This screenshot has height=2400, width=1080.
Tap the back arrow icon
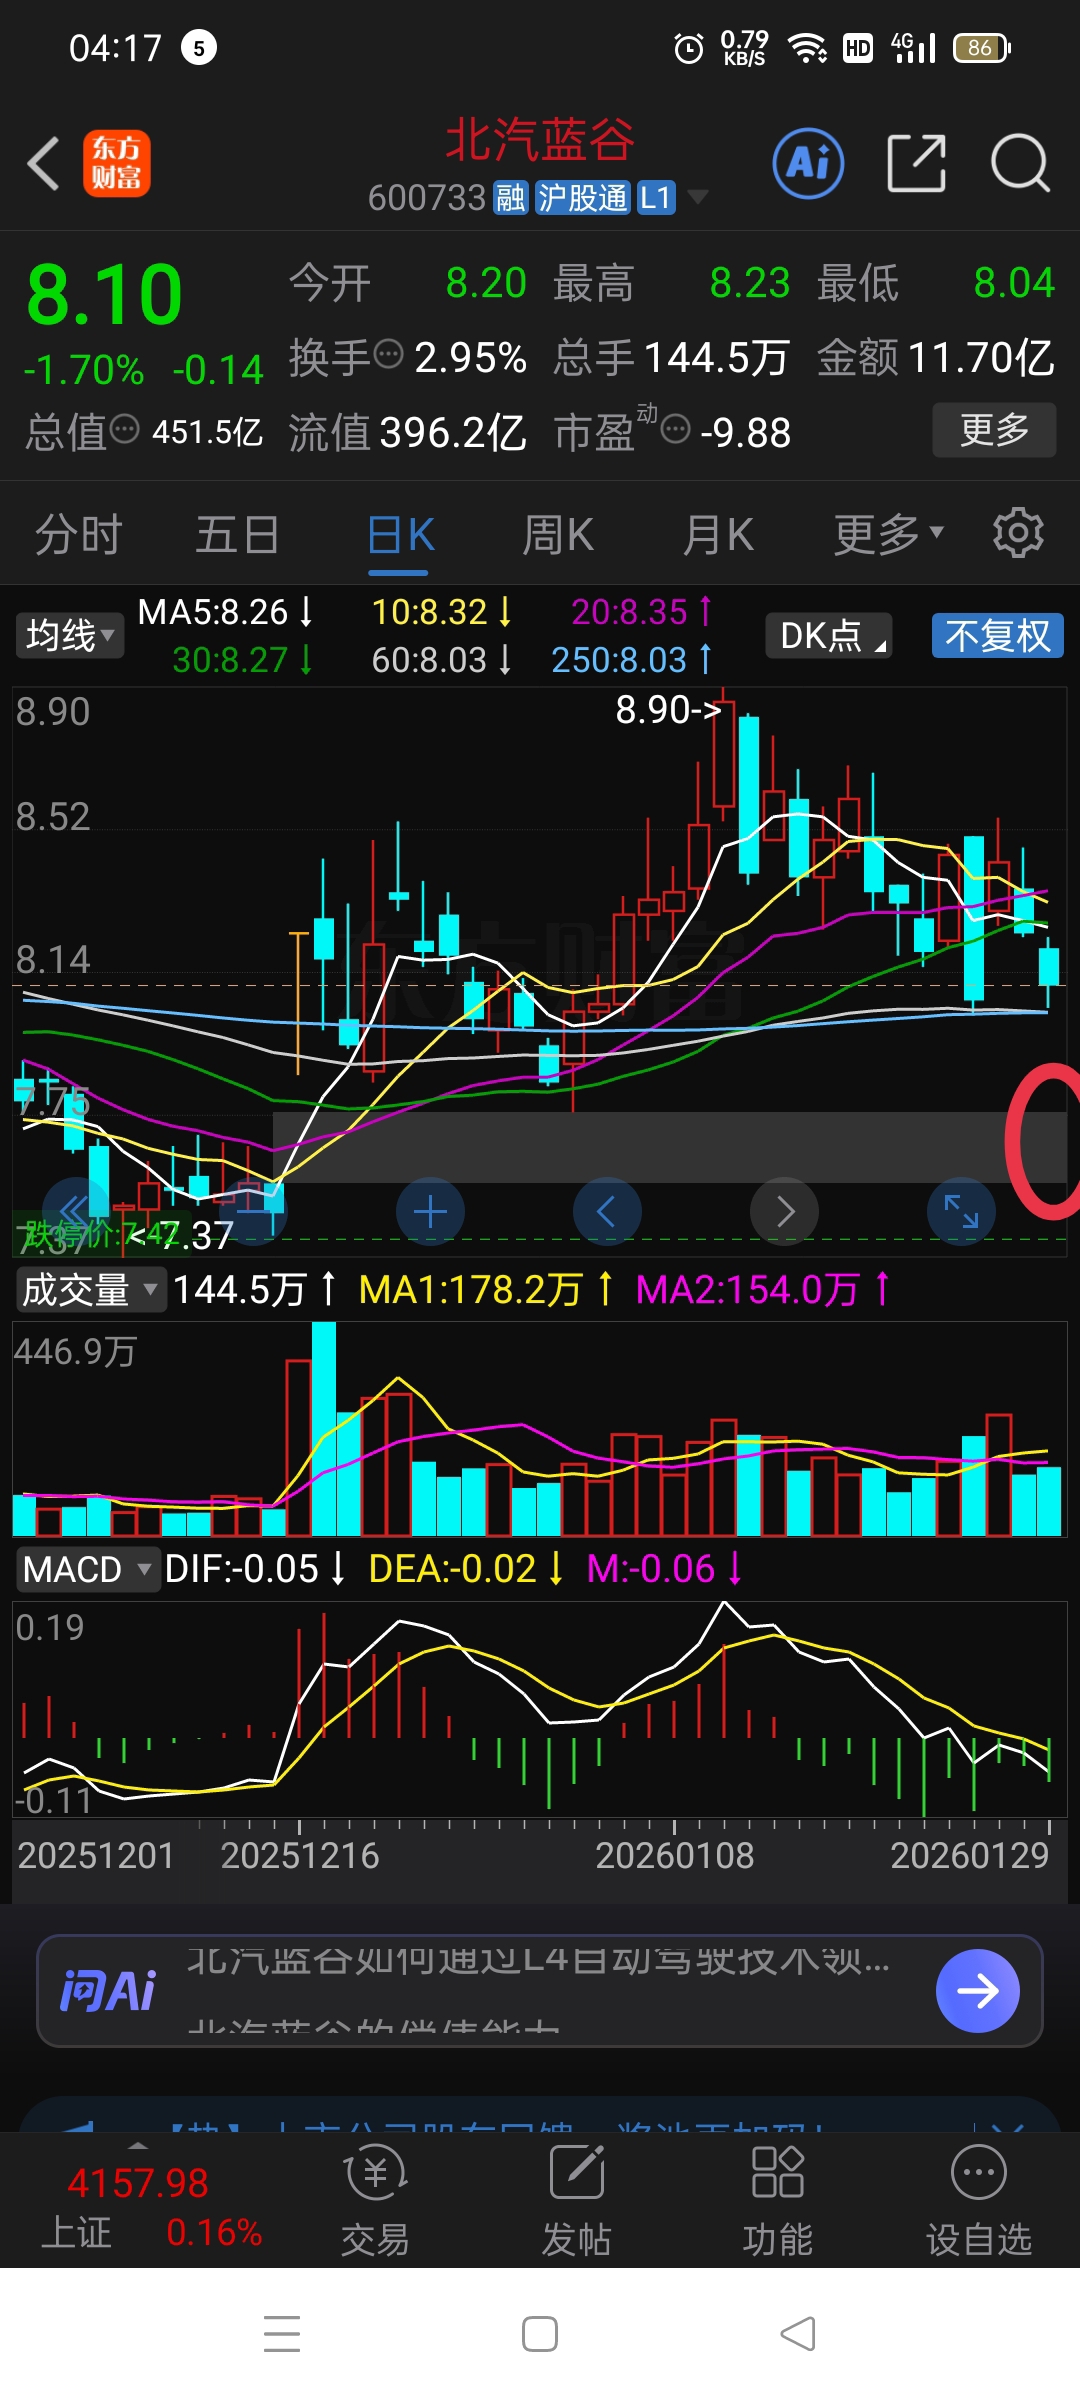click(43, 163)
